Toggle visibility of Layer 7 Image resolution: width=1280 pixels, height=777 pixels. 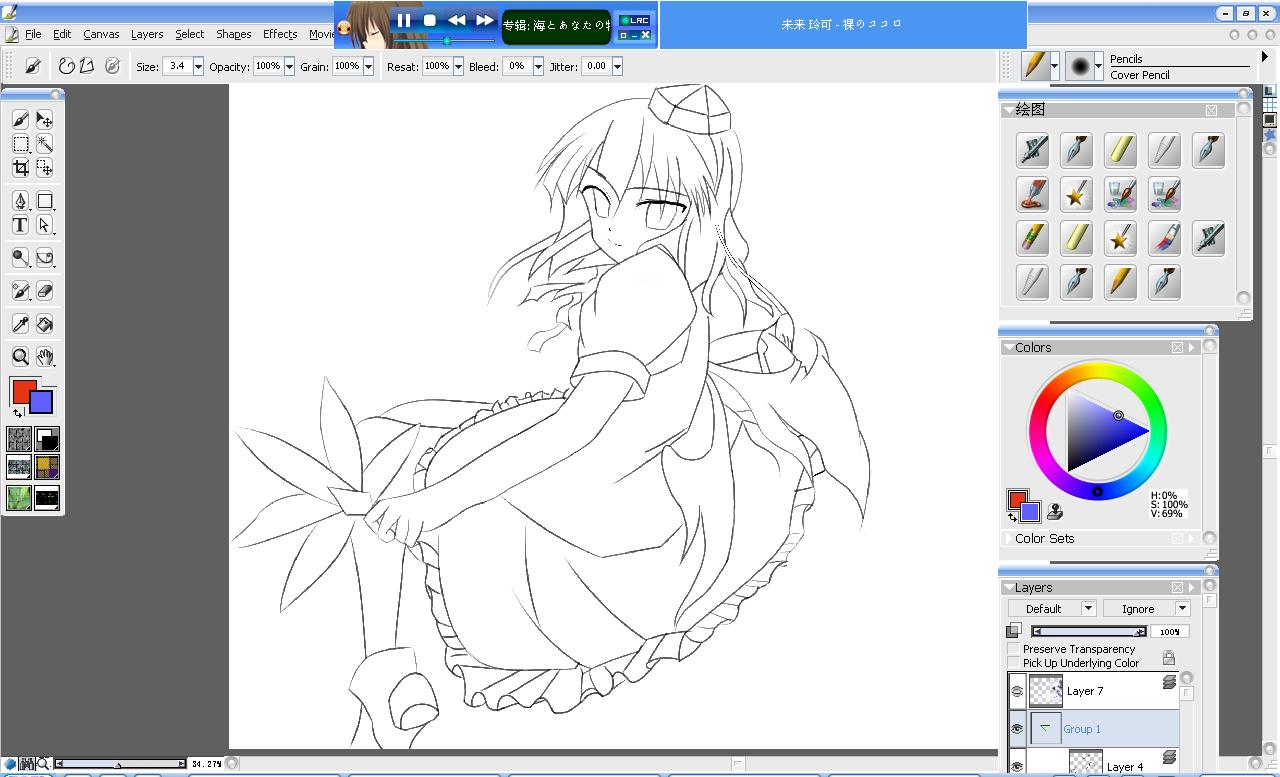(x=1017, y=691)
